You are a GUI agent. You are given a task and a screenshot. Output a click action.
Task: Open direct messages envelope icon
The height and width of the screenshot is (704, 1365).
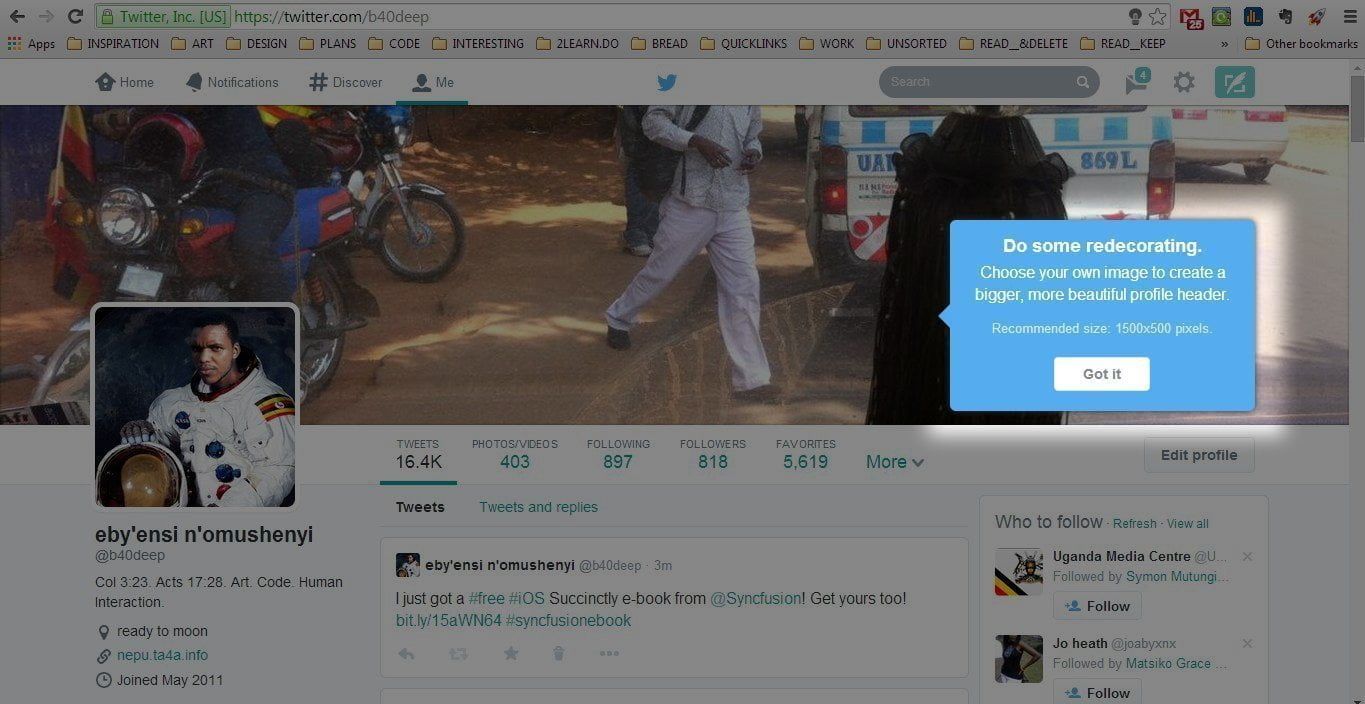1136,83
